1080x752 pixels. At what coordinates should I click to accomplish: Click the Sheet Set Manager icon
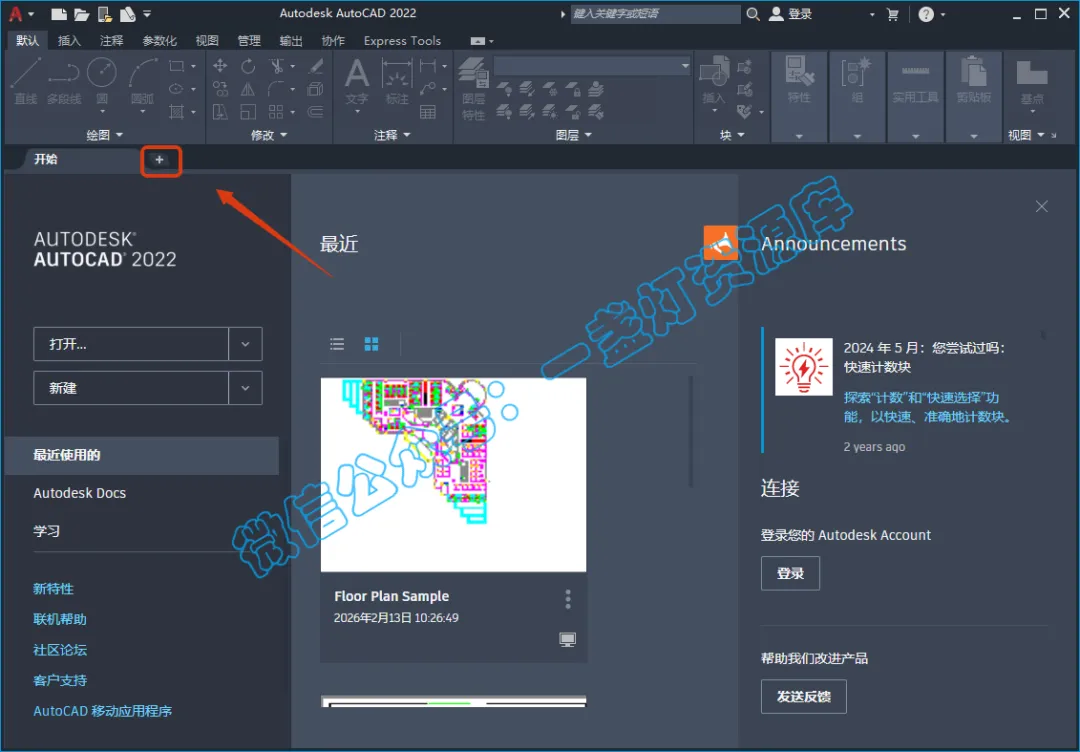click(x=128, y=14)
